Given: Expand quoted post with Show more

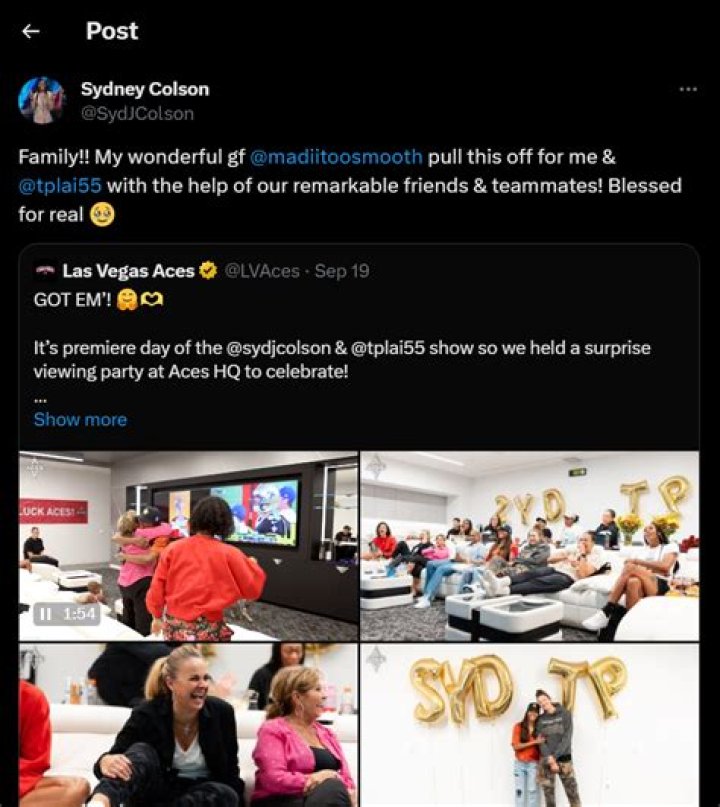Looking at the screenshot, I should click(80, 419).
